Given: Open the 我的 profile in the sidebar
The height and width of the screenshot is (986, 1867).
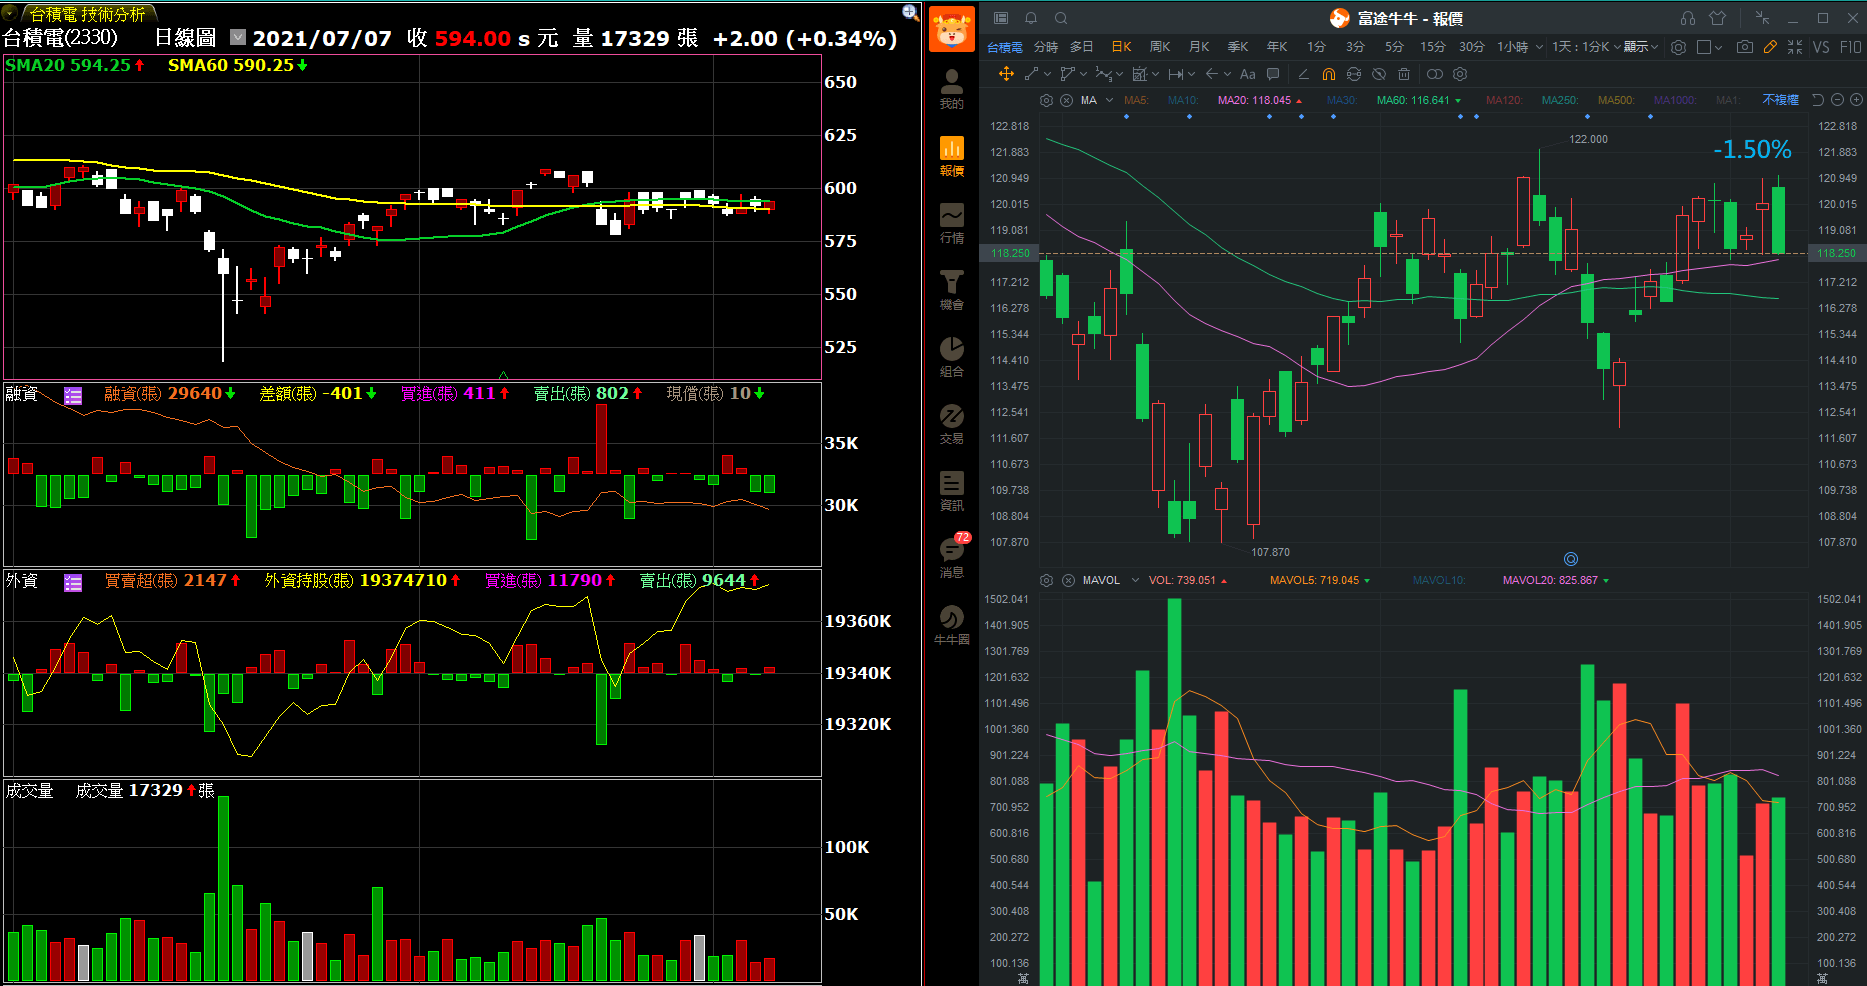Looking at the screenshot, I should pyautogui.click(x=952, y=89).
